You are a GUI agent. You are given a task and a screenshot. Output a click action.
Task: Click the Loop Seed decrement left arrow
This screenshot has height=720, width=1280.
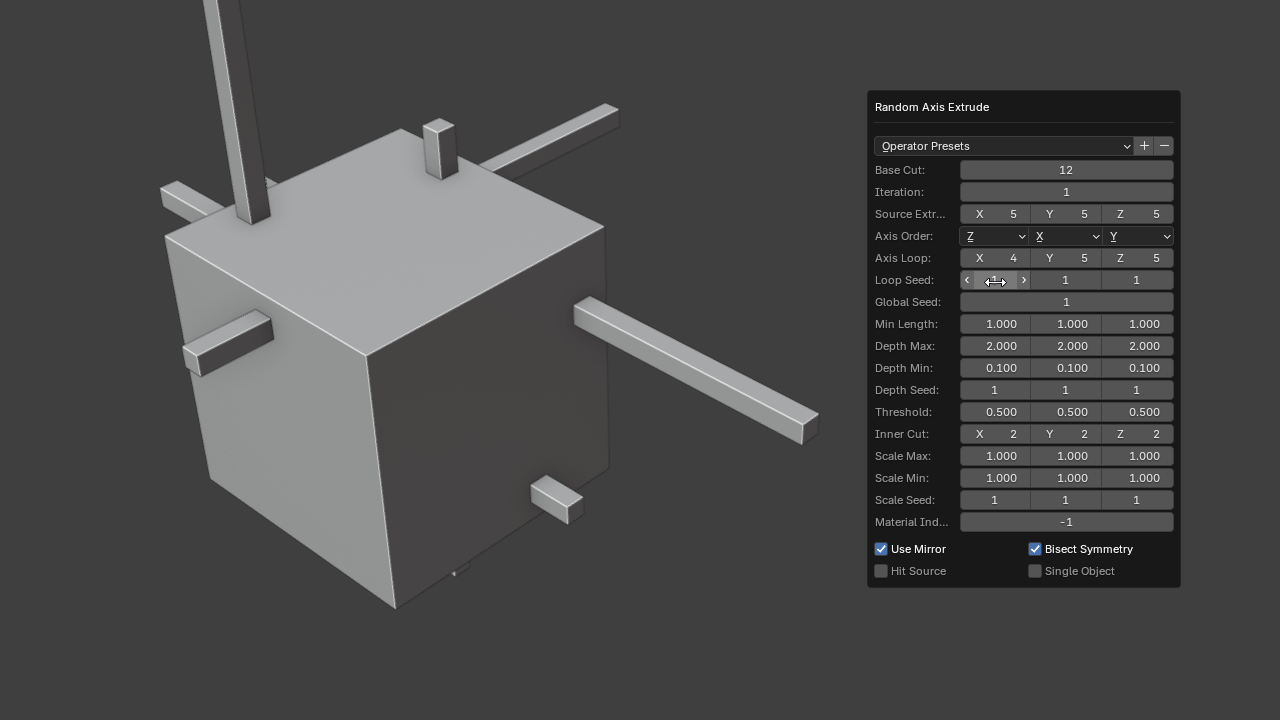967,280
